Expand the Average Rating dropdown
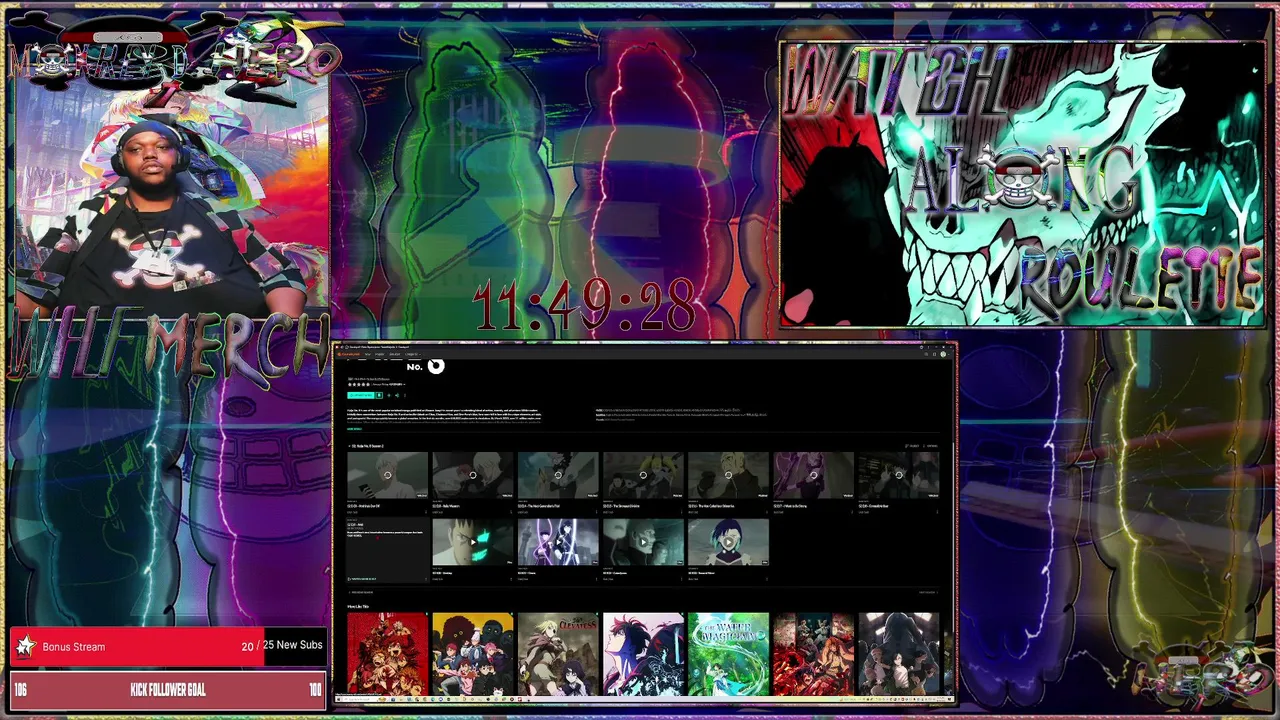The width and height of the screenshot is (1280, 720). (389, 384)
